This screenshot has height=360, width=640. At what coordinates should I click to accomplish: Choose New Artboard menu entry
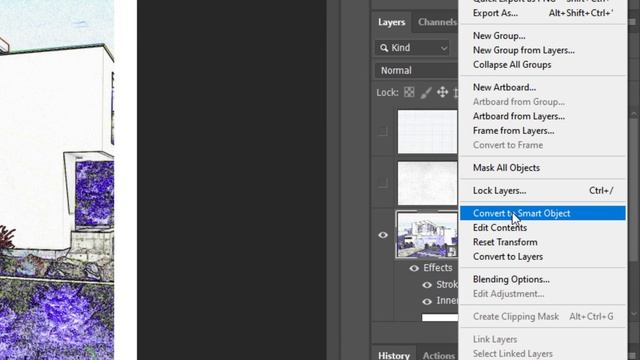543,87
